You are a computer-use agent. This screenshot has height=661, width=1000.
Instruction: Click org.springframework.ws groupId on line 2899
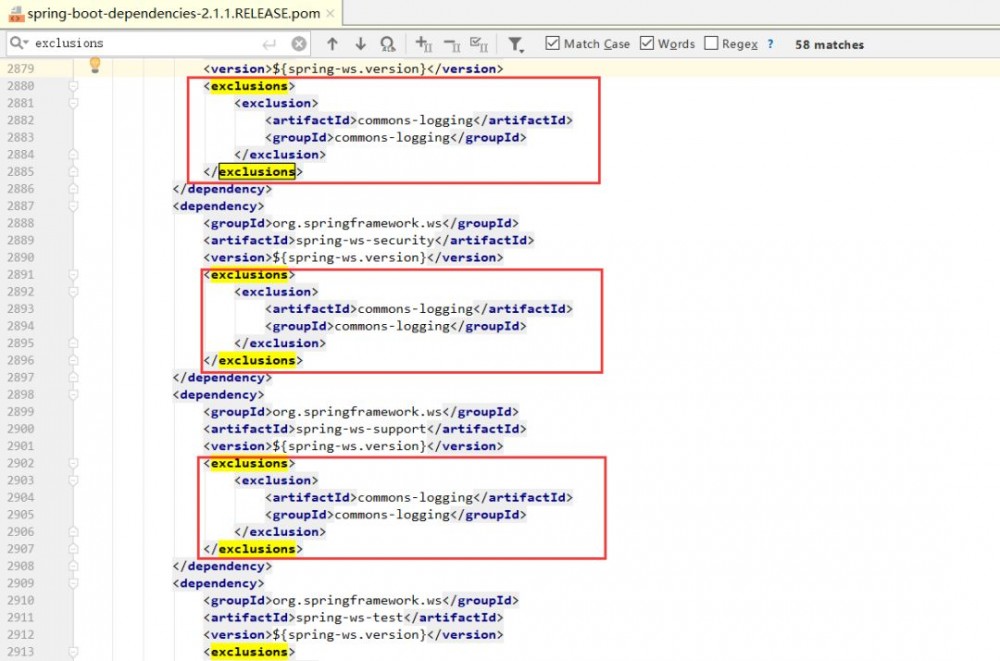357,412
